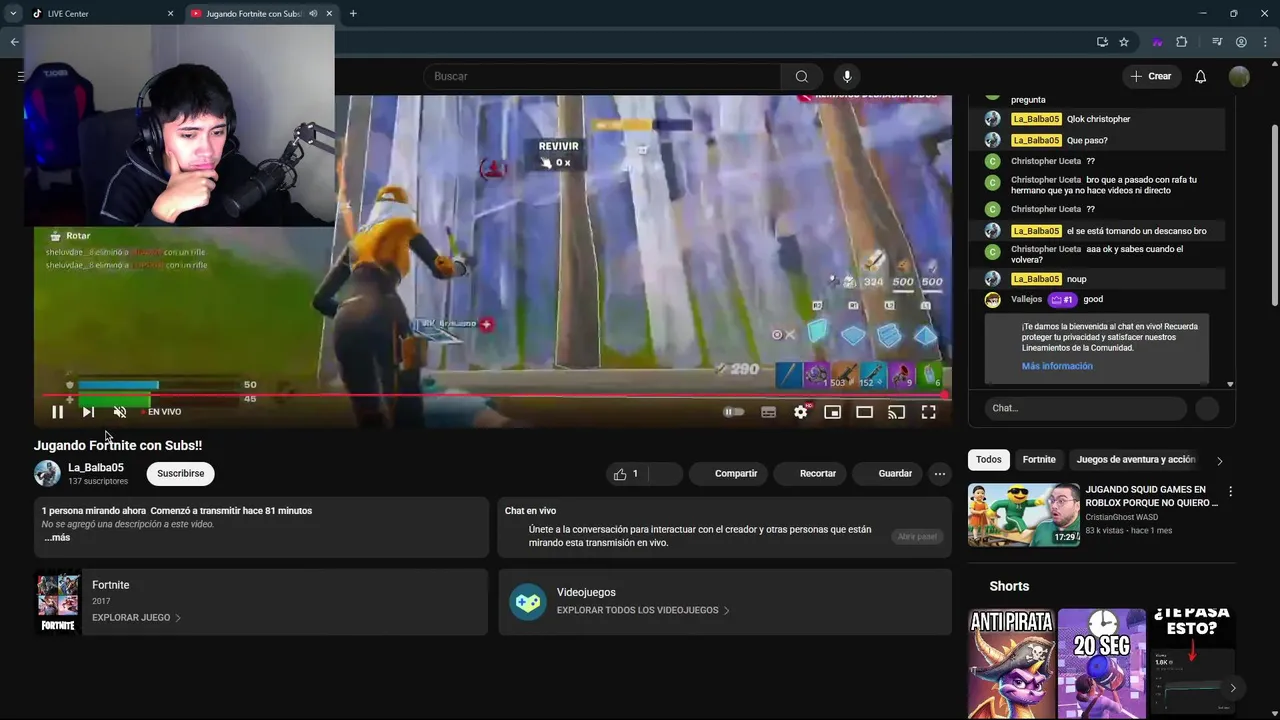
Task: Pause the live stream video
Action: click(x=57, y=412)
